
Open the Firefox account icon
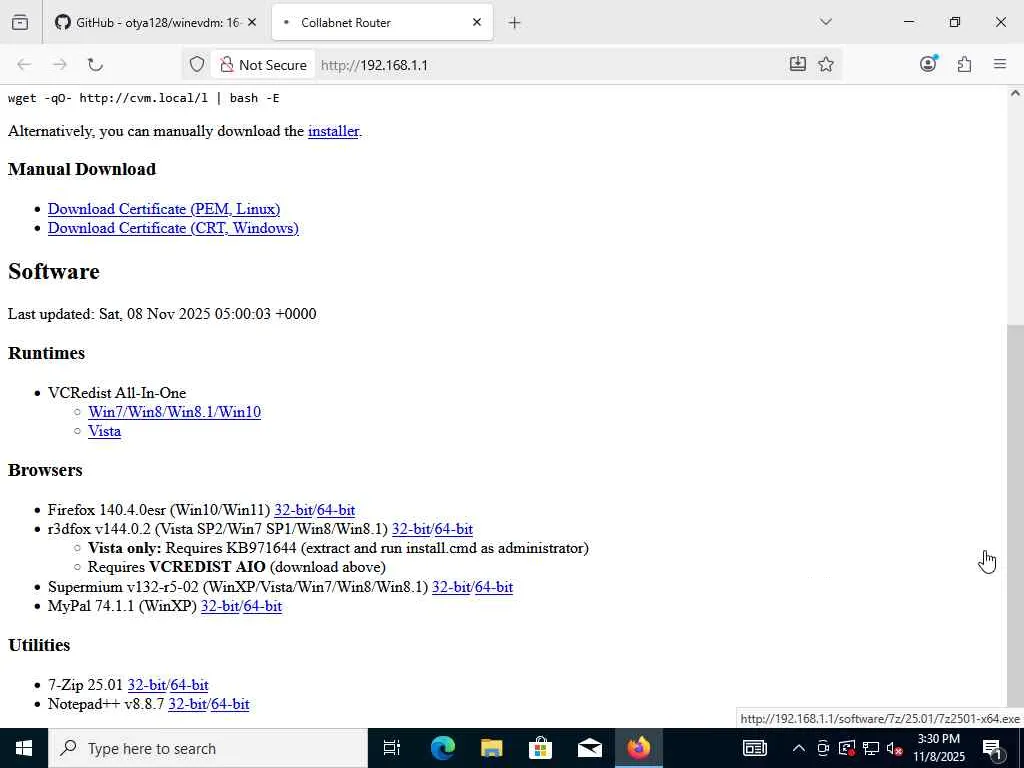click(x=928, y=64)
